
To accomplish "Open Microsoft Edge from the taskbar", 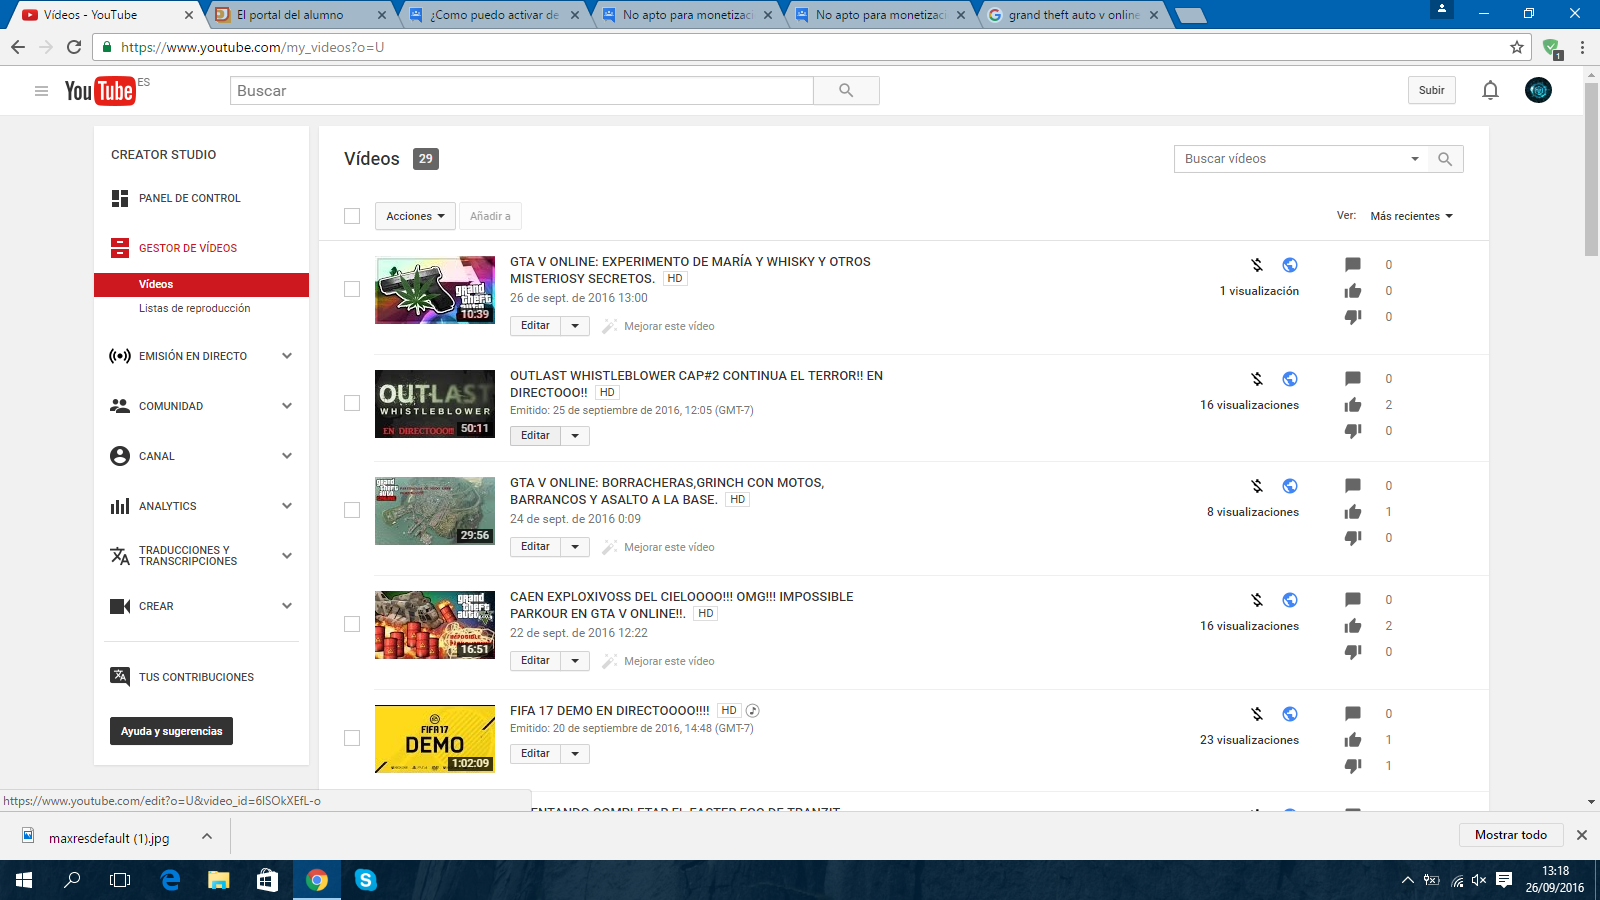I will pyautogui.click(x=170, y=880).
